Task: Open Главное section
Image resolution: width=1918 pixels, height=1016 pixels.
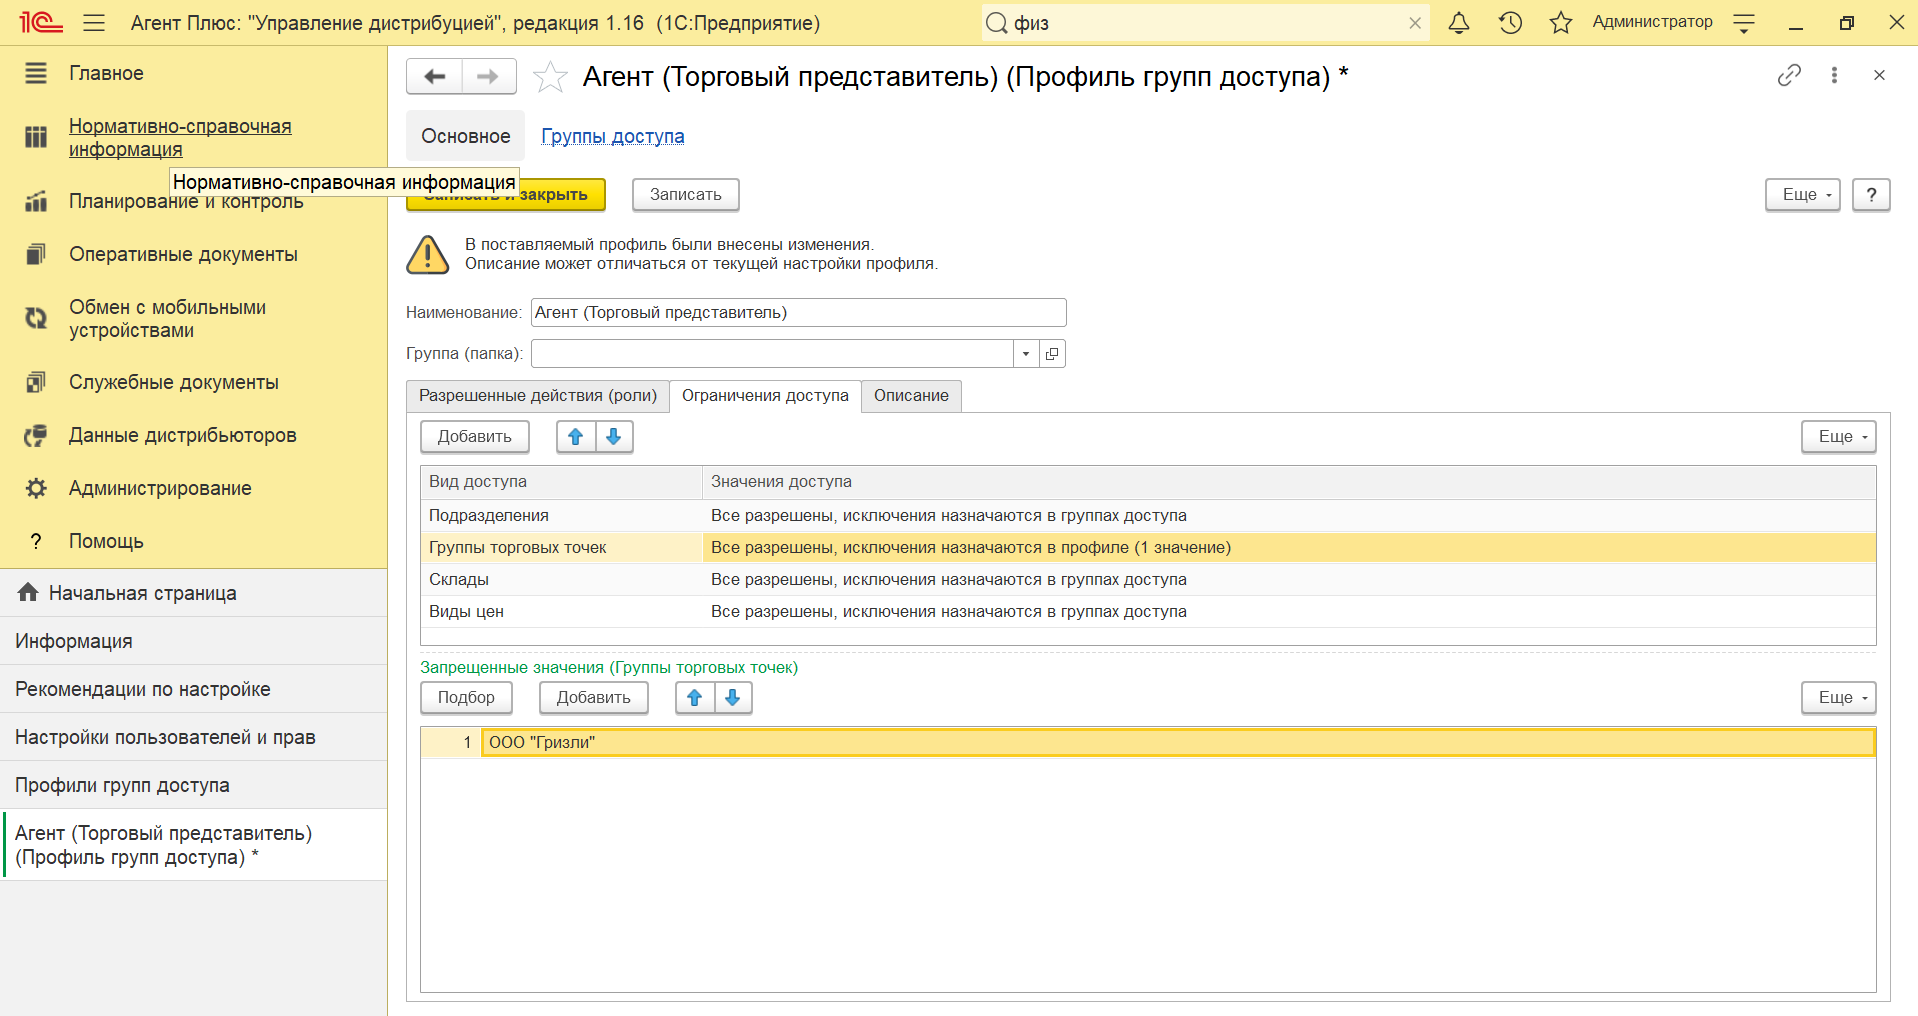Action: (106, 73)
